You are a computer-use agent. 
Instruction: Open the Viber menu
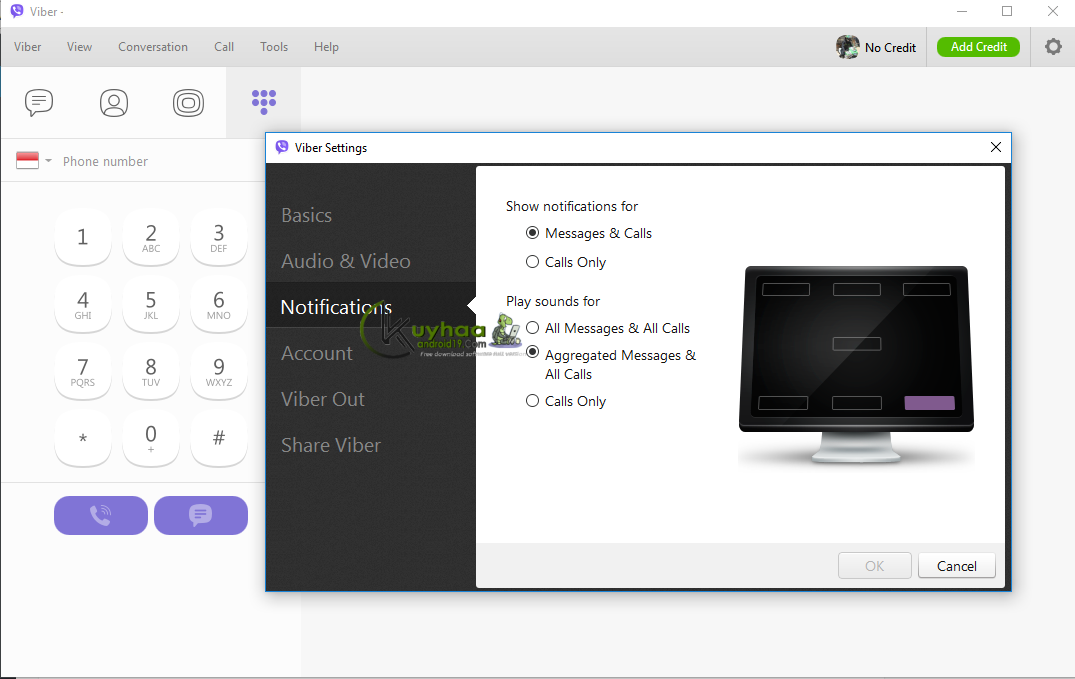click(27, 47)
